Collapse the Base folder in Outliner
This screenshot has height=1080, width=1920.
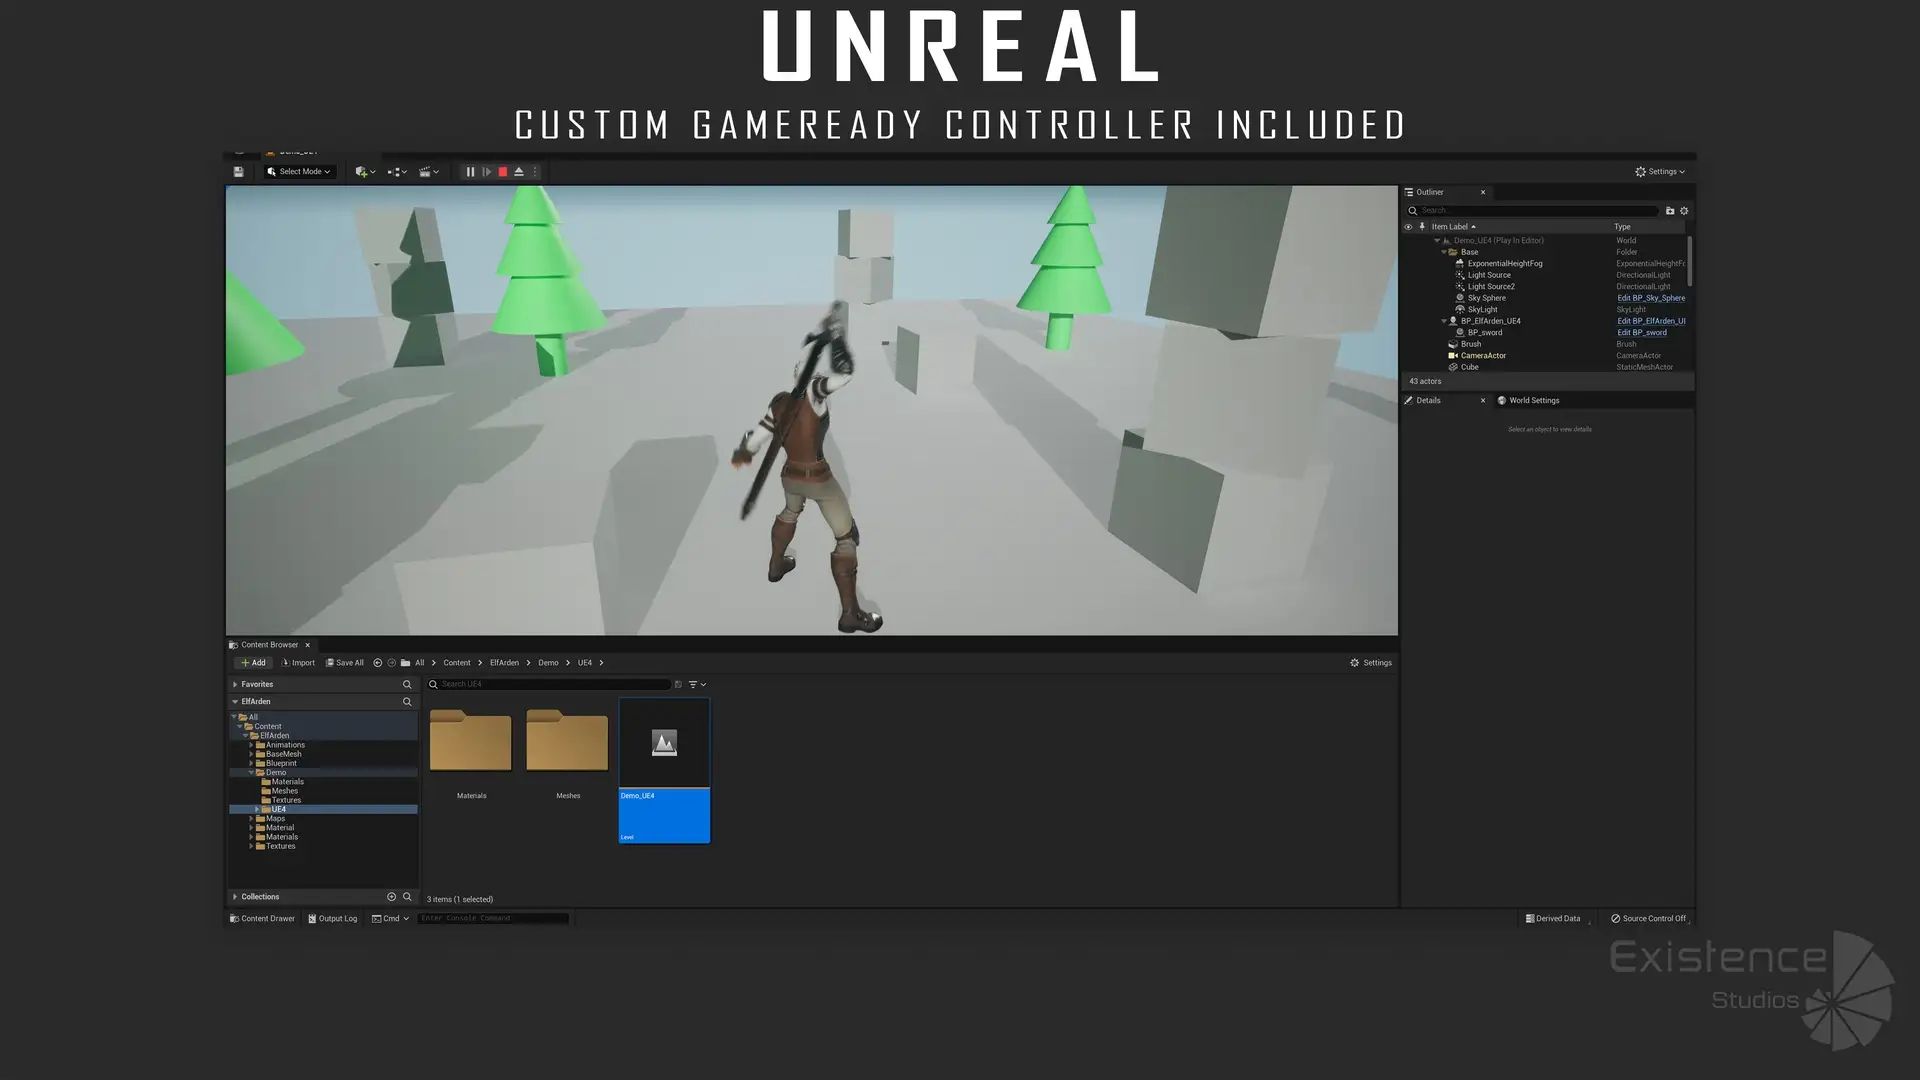1444,252
